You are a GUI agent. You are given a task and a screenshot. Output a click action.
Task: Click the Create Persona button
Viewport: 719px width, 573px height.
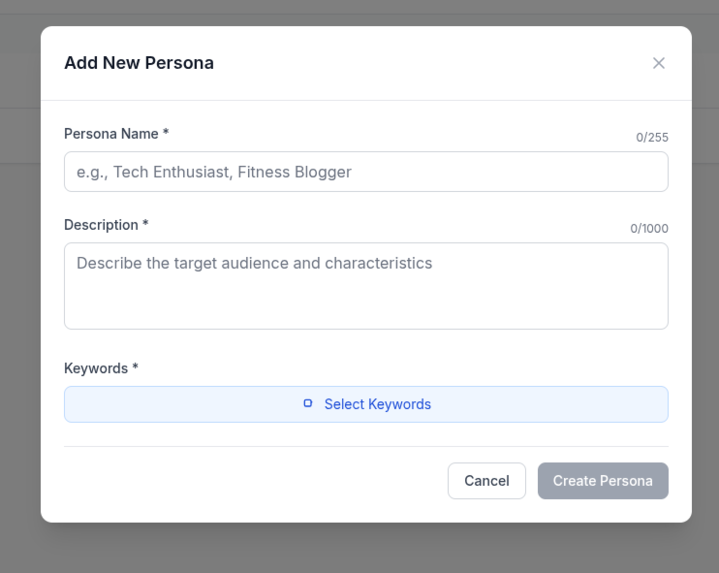(x=602, y=481)
